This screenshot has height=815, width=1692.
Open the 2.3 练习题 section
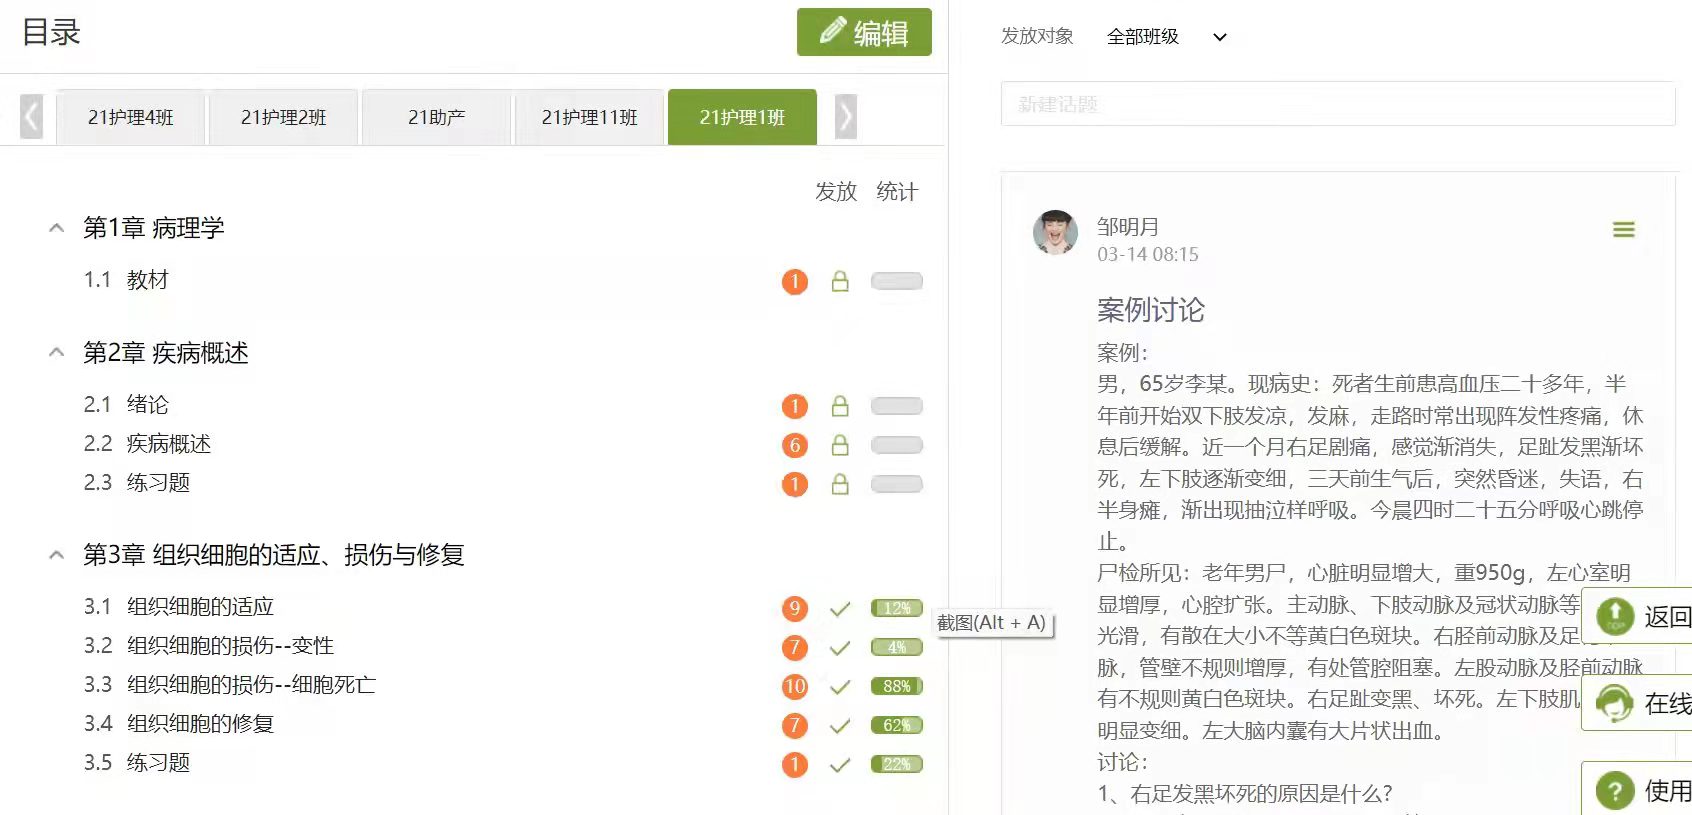coord(158,483)
